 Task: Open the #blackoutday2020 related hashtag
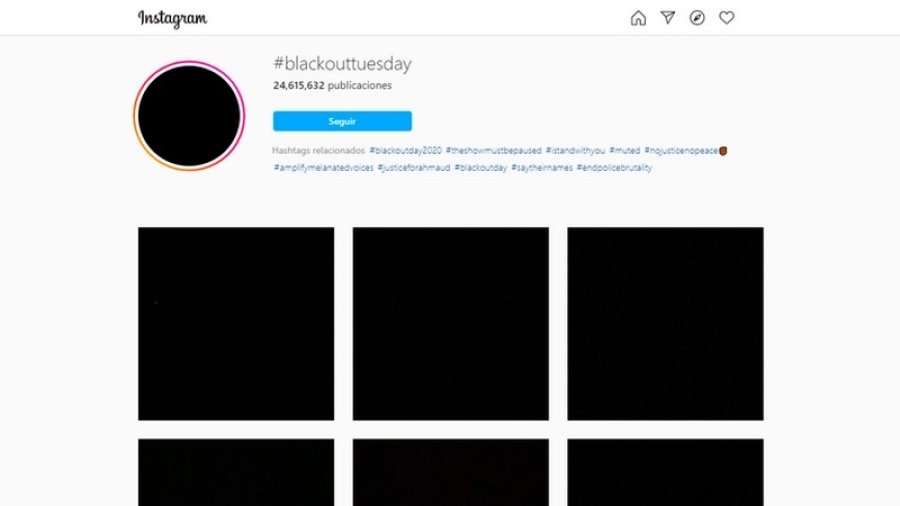coord(405,150)
